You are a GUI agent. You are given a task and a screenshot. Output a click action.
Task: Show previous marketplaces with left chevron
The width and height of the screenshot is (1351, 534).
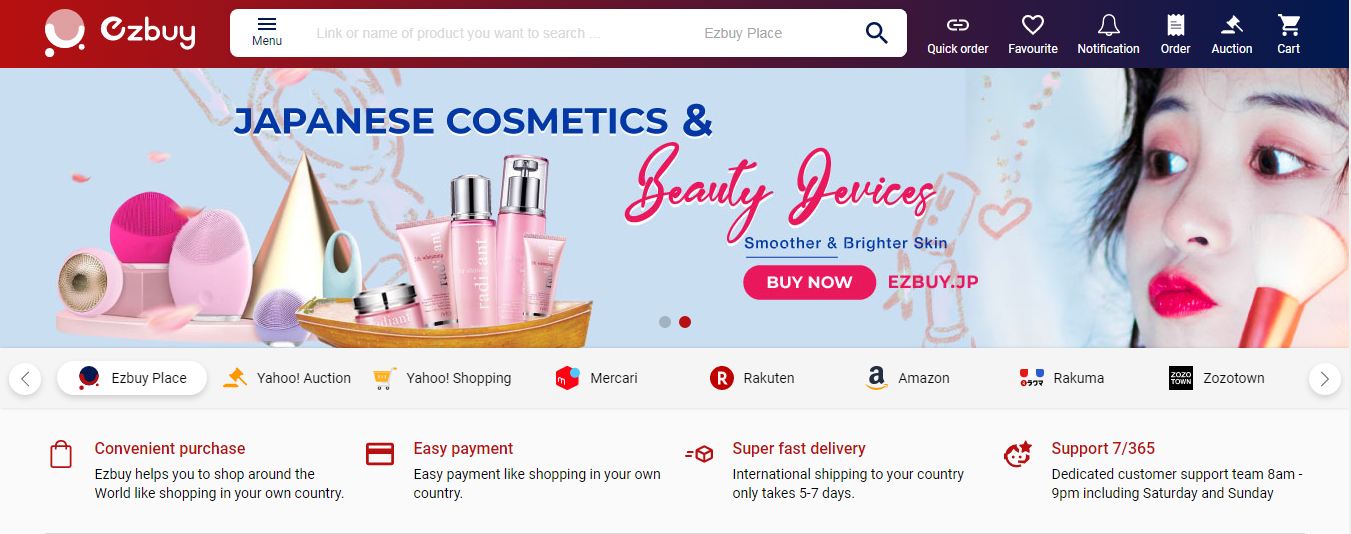[x=25, y=379]
